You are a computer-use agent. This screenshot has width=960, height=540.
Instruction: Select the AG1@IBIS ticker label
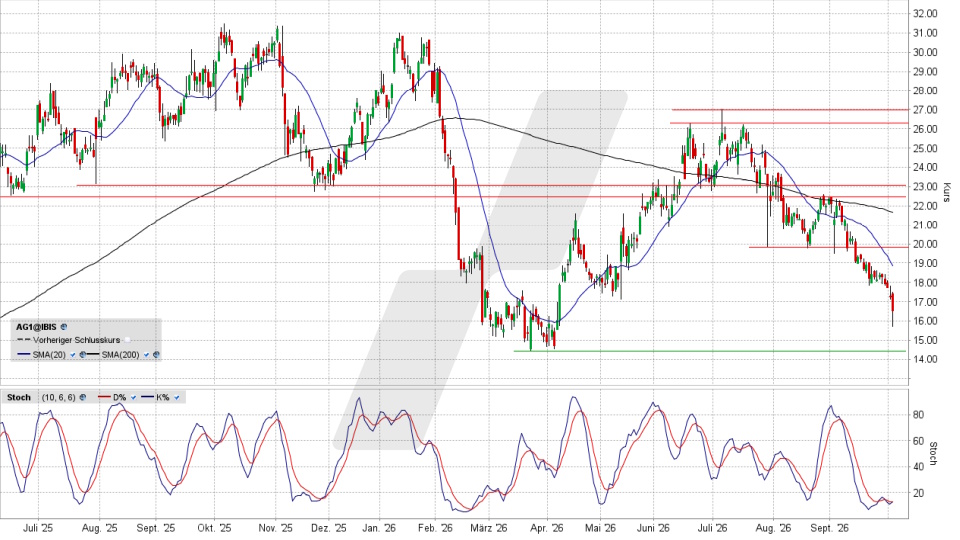pos(36,327)
